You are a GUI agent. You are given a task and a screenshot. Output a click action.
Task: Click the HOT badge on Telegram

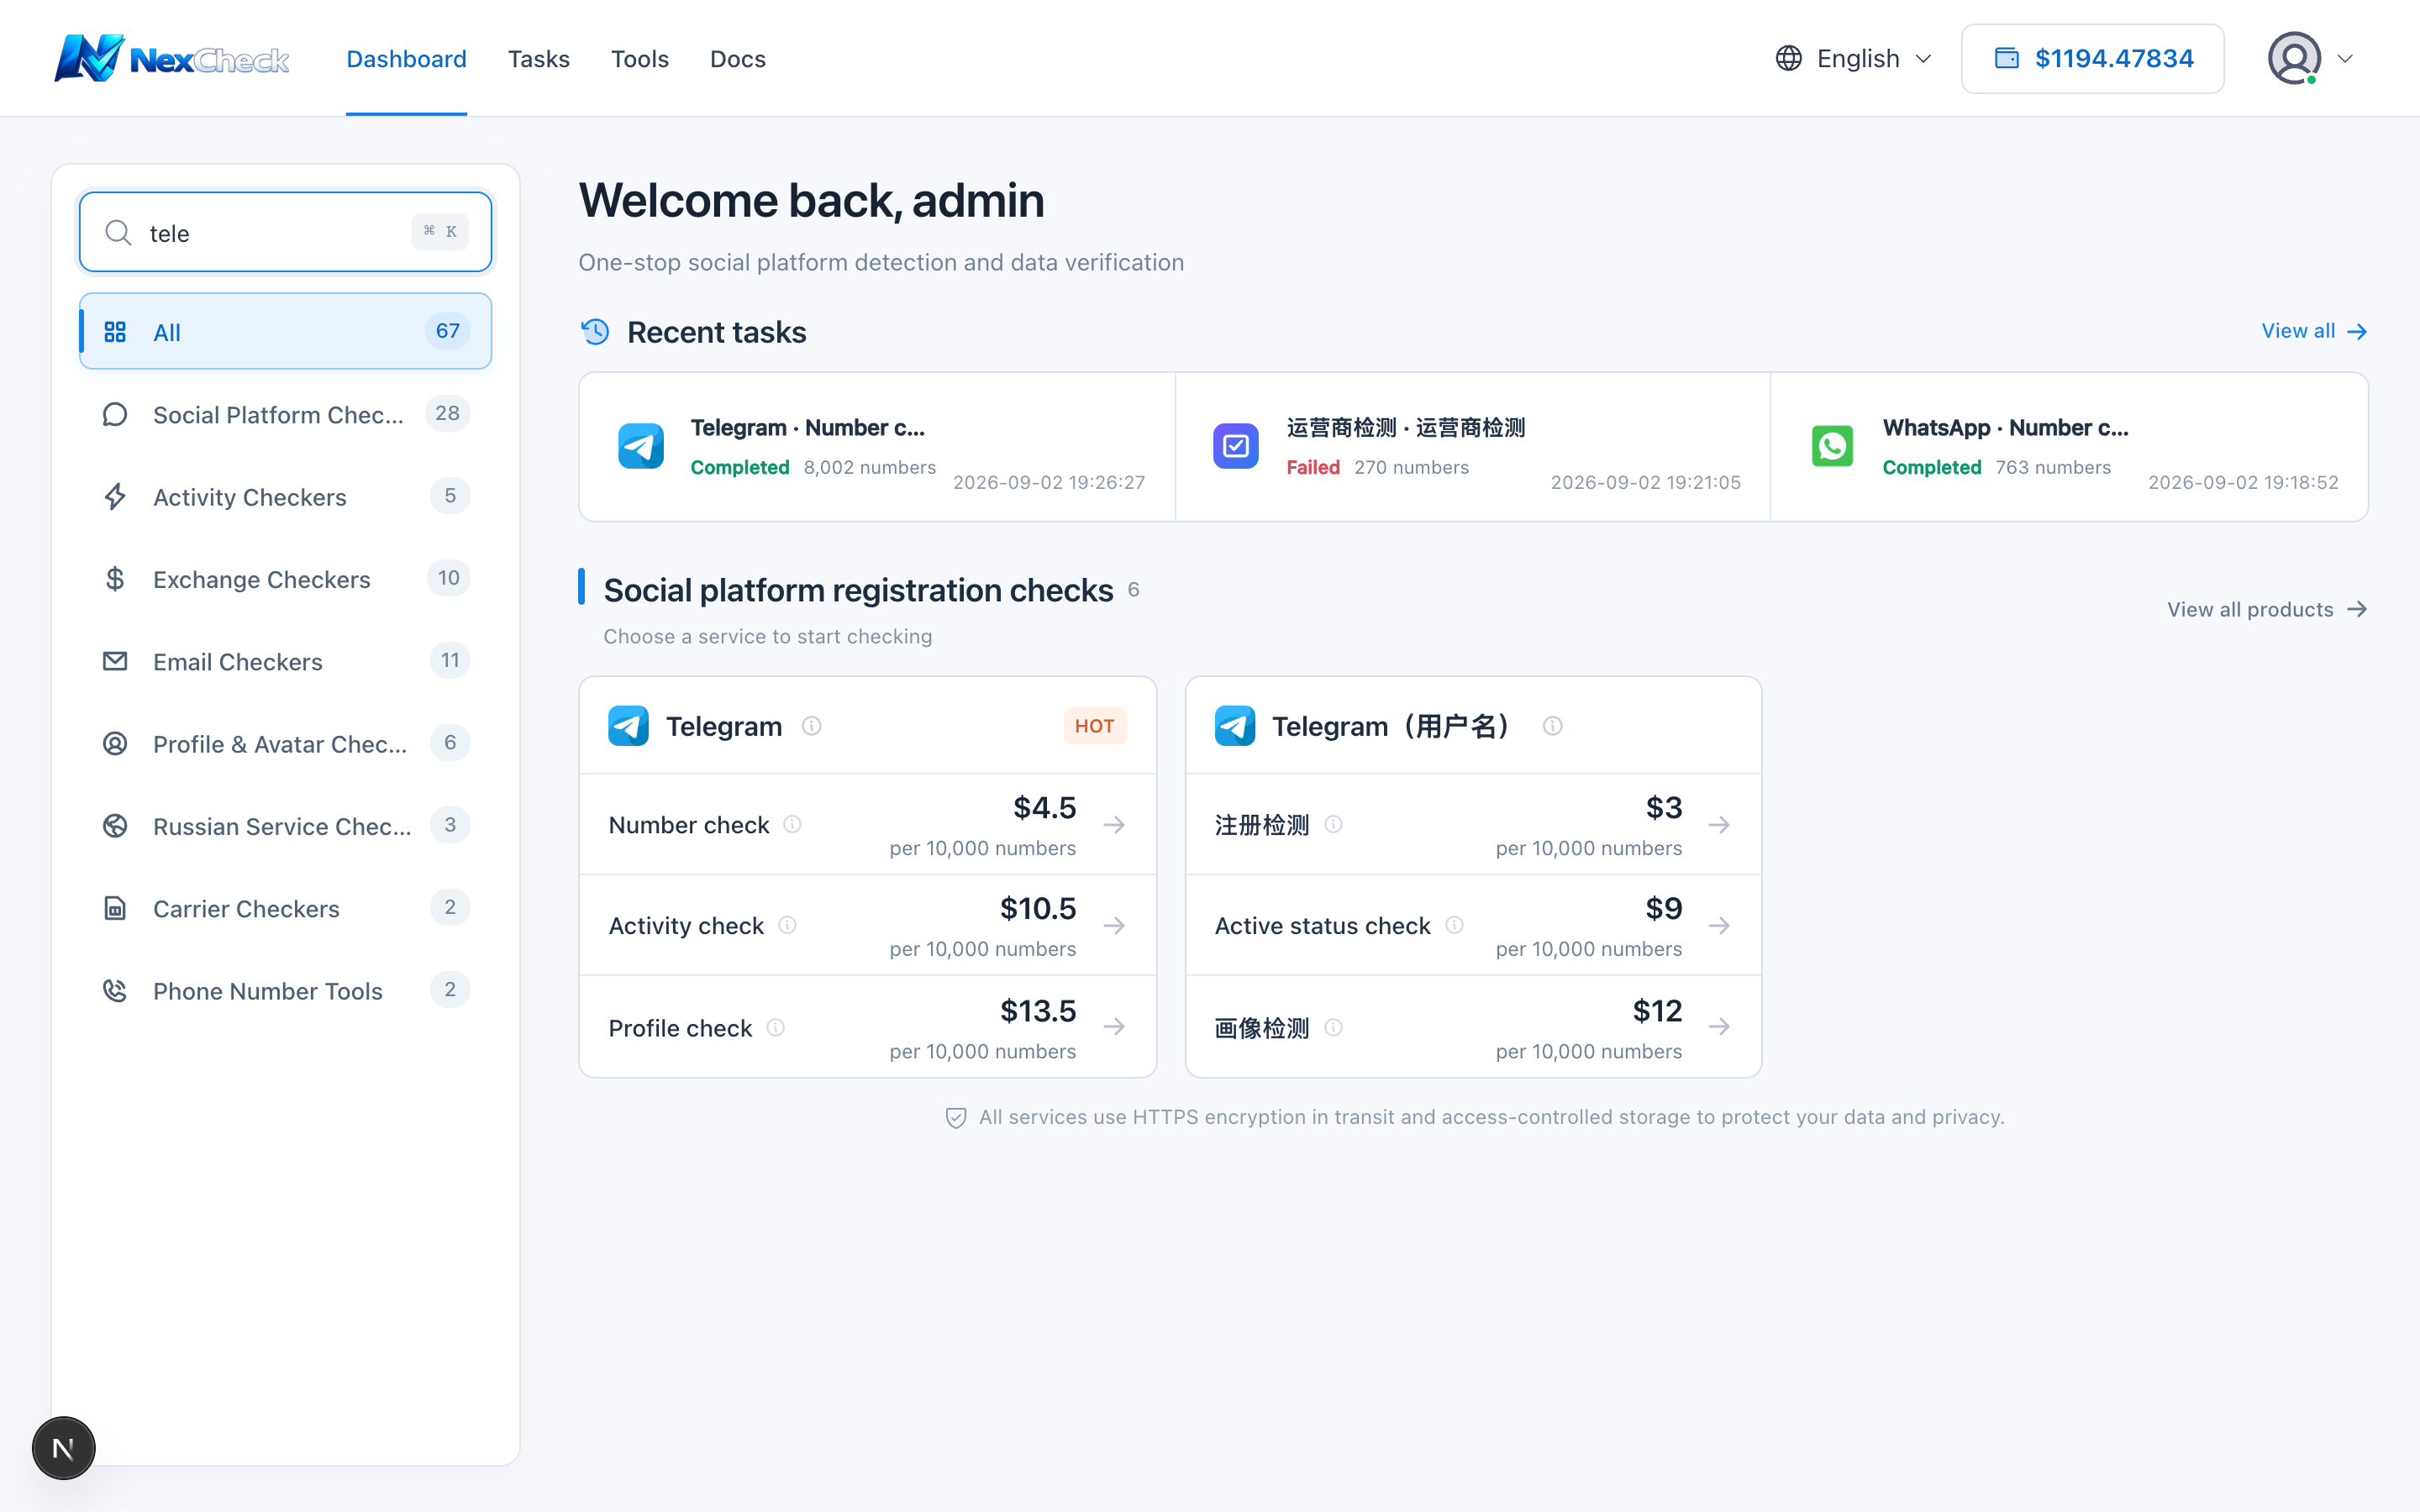point(1095,726)
